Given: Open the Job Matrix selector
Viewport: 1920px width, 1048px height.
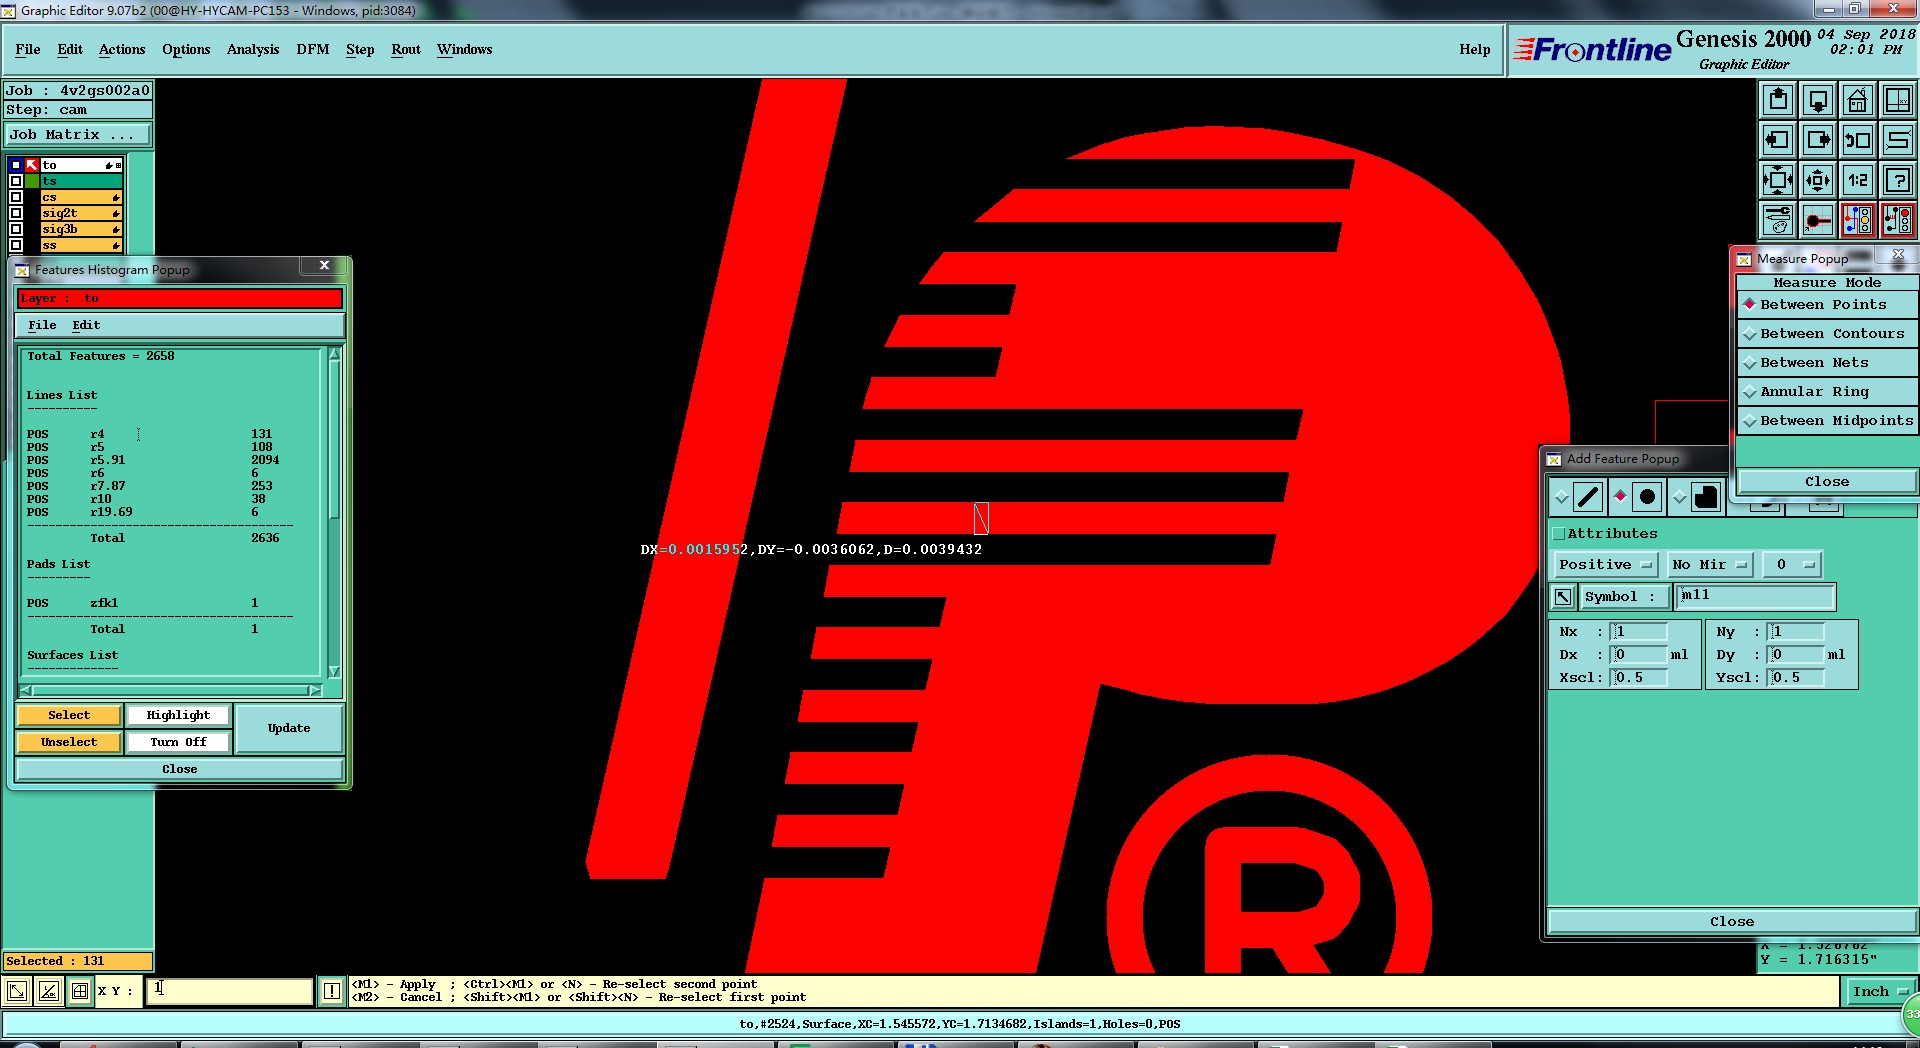Looking at the screenshot, I should (x=78, y=135).
